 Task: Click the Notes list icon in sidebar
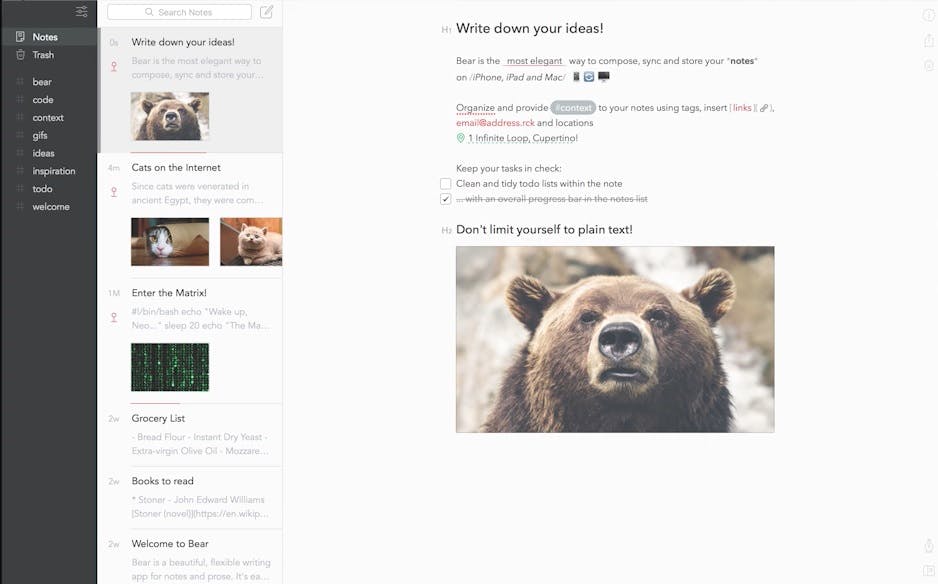(19, 36)
